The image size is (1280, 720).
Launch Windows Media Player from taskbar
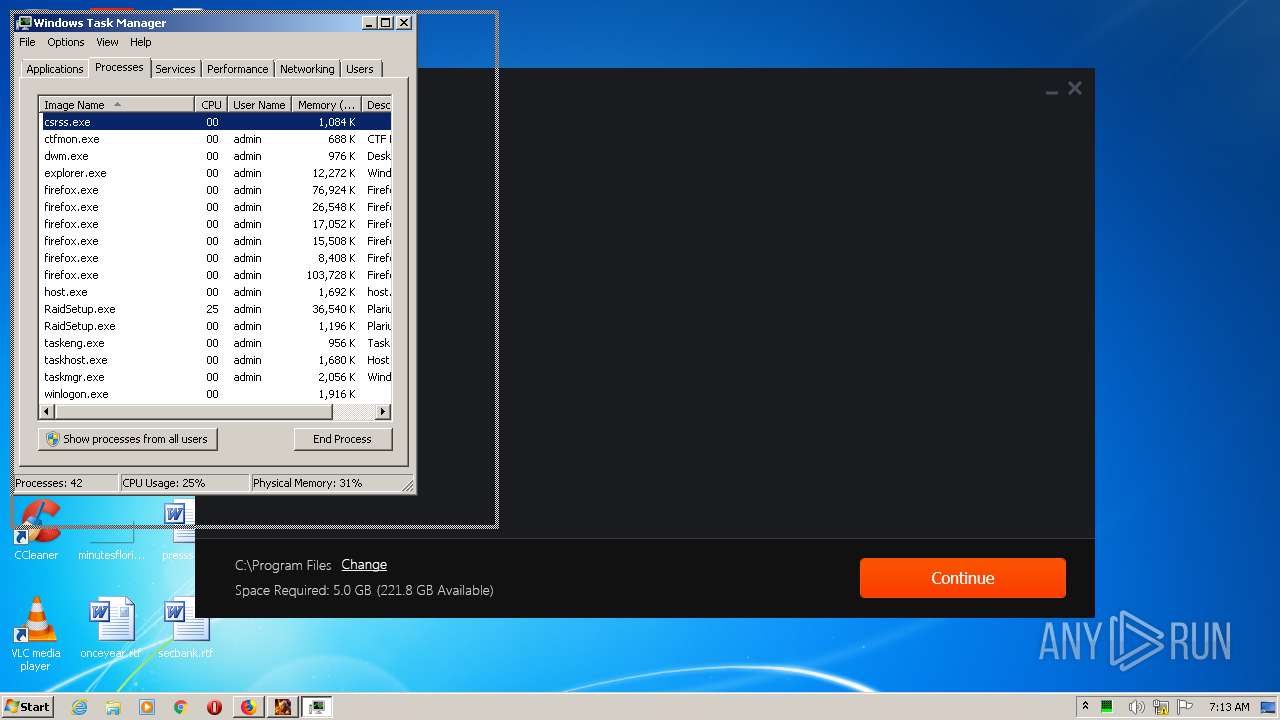[147, 707]
